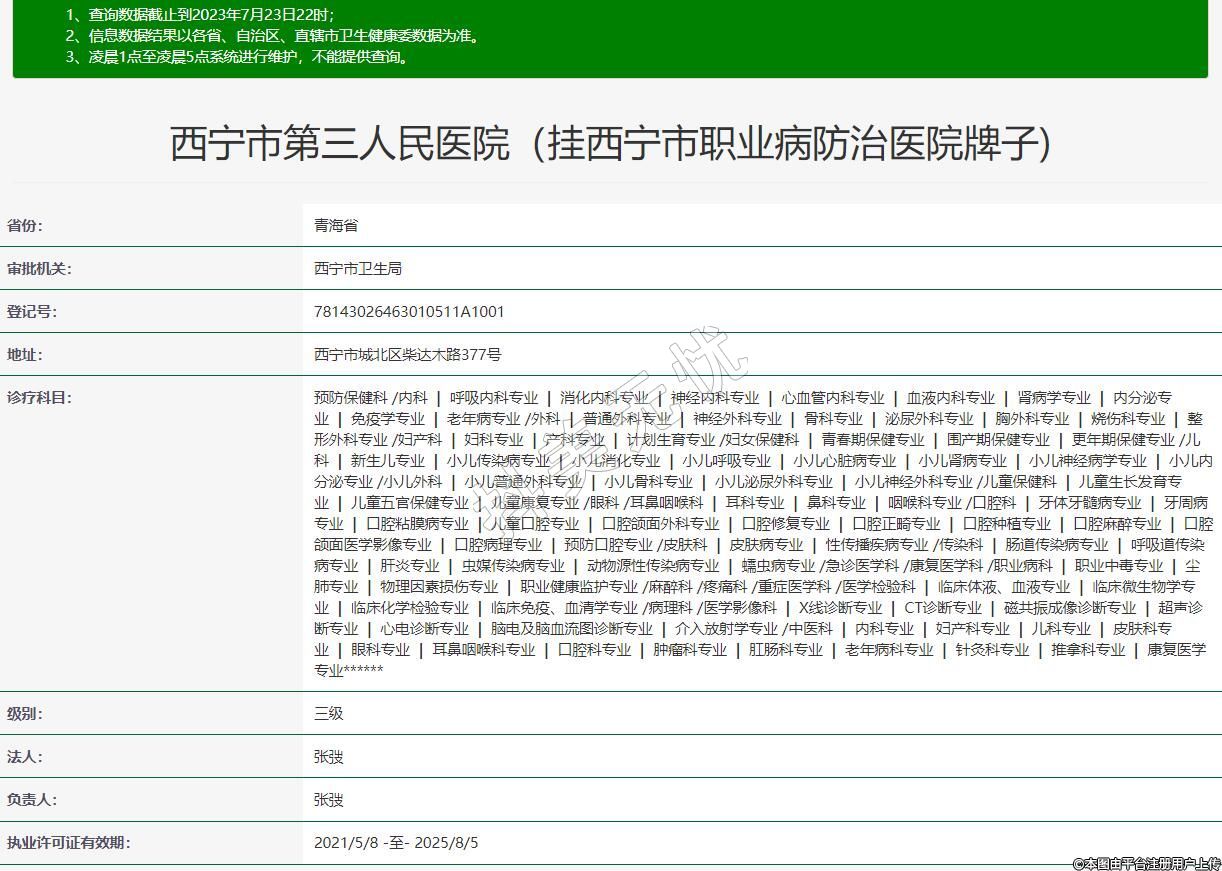This screenshot has width=1222, height=871.
Task: Select the 级别 row label
Action: coord(25,714)
